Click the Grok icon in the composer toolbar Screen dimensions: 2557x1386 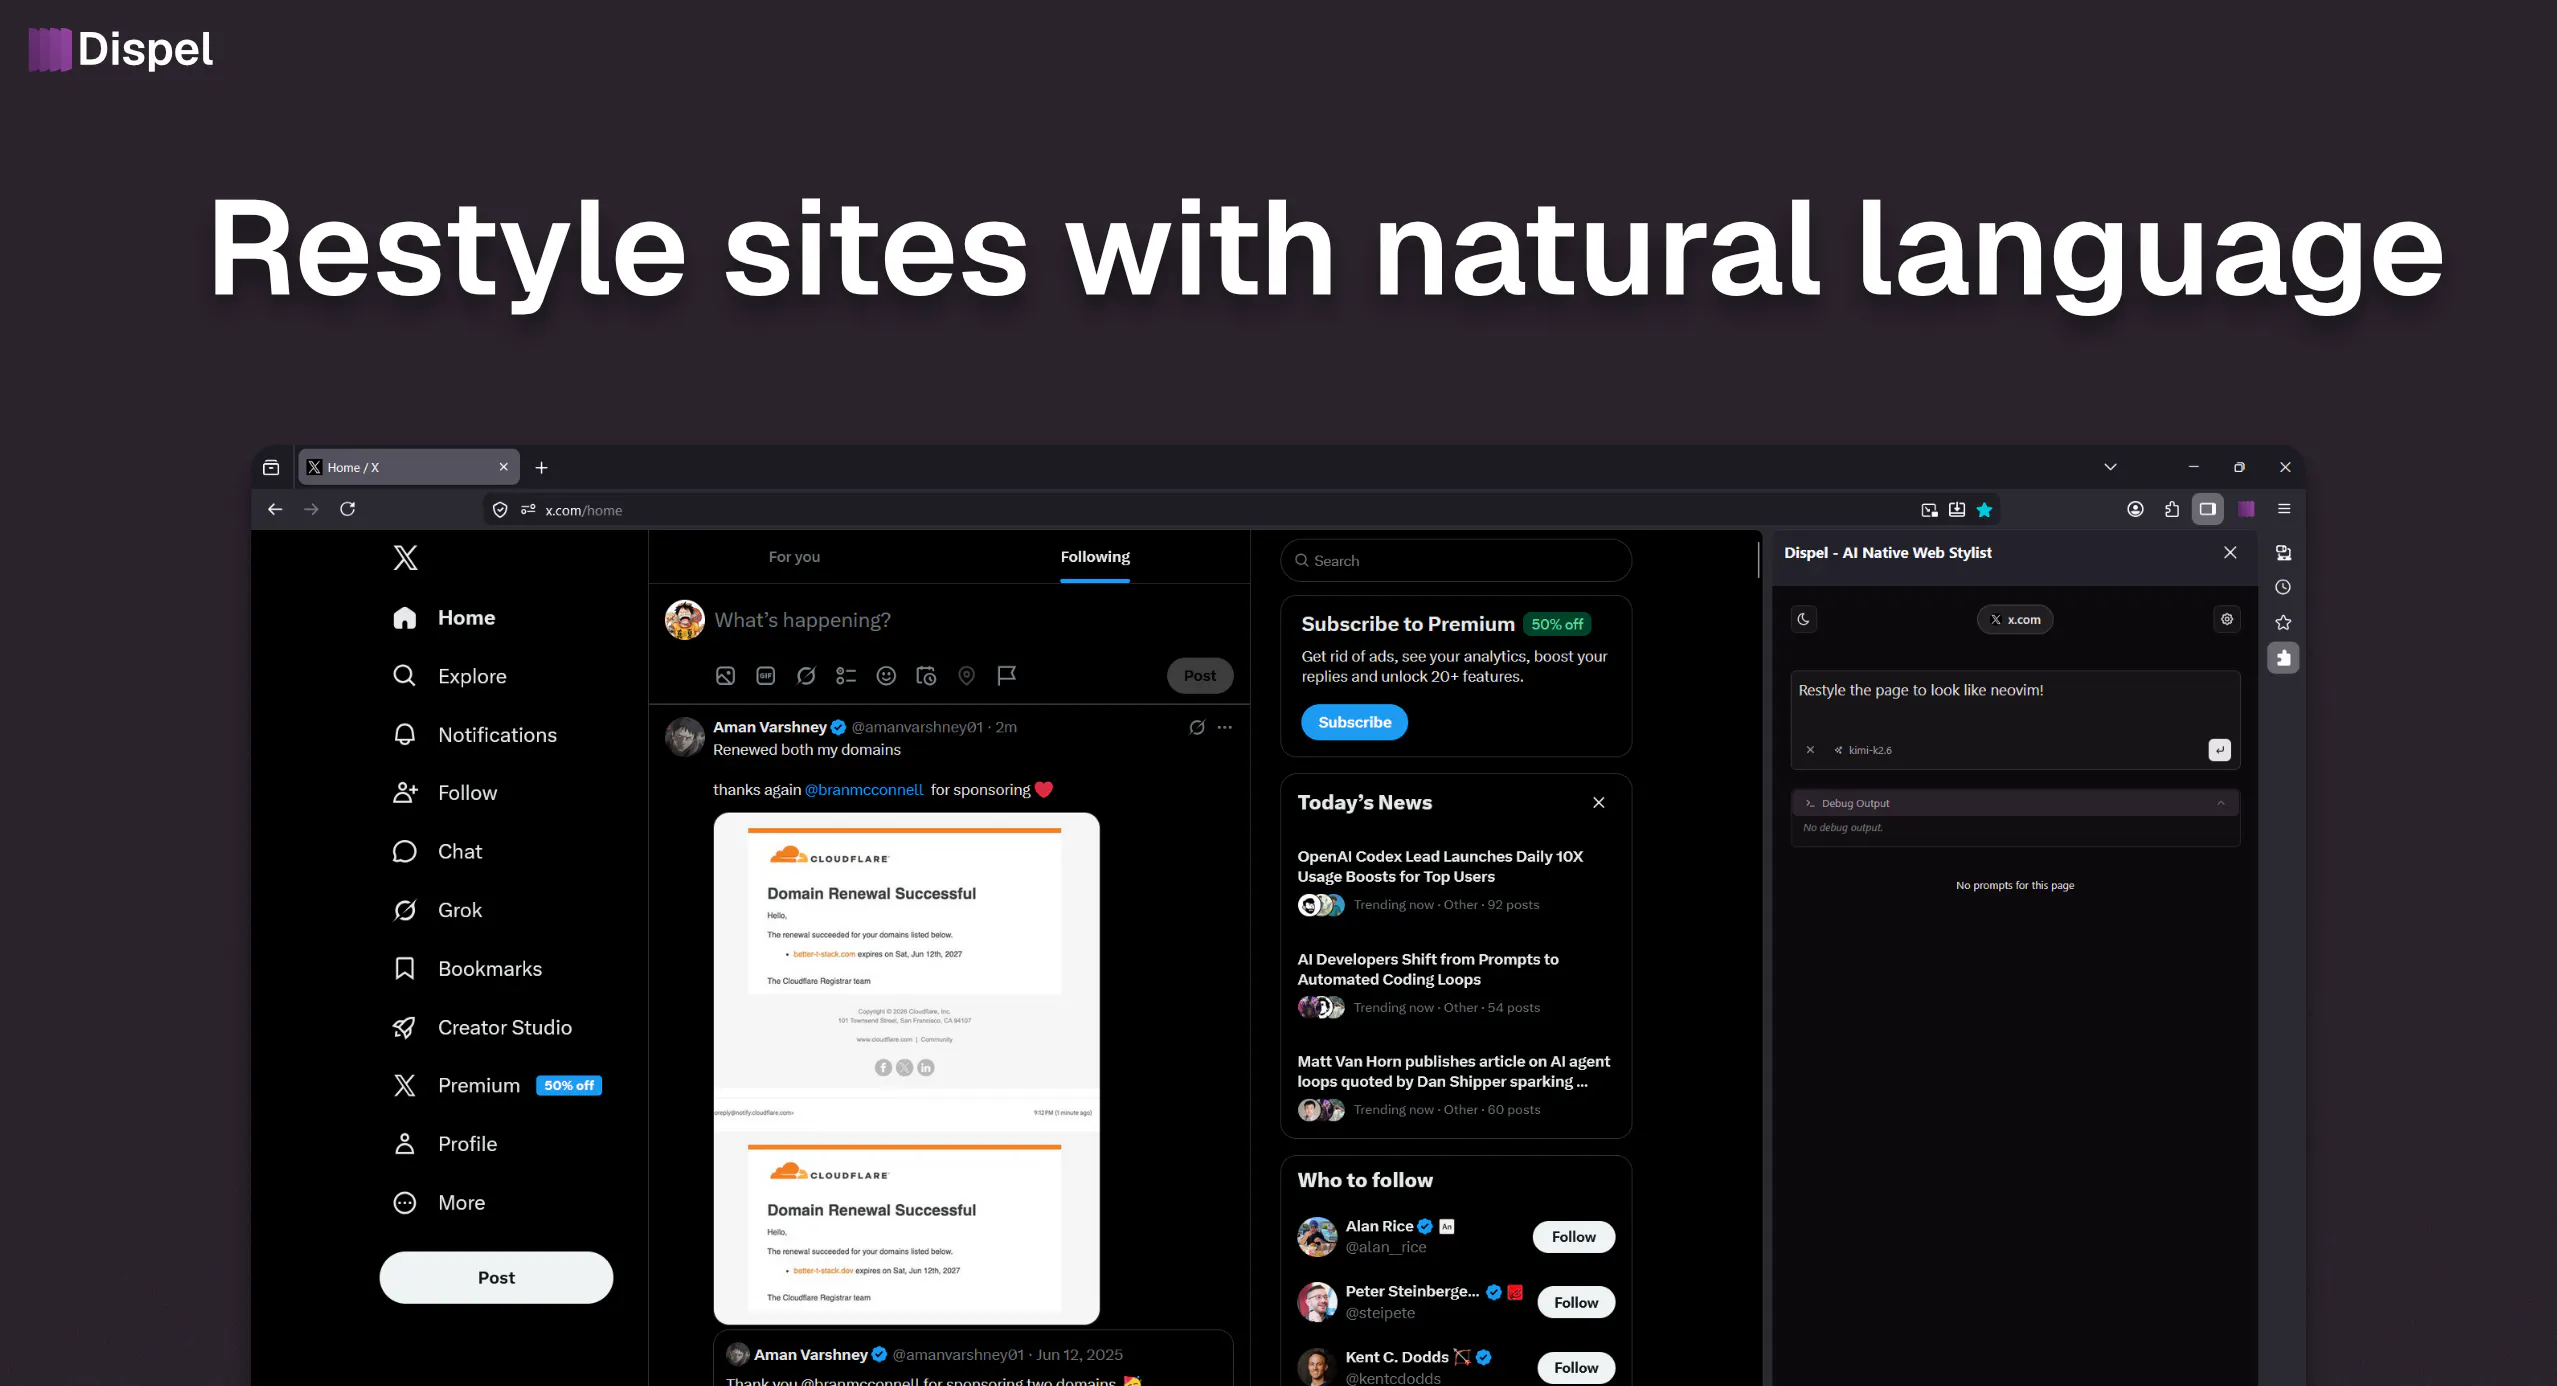click(x=806, y=676)
